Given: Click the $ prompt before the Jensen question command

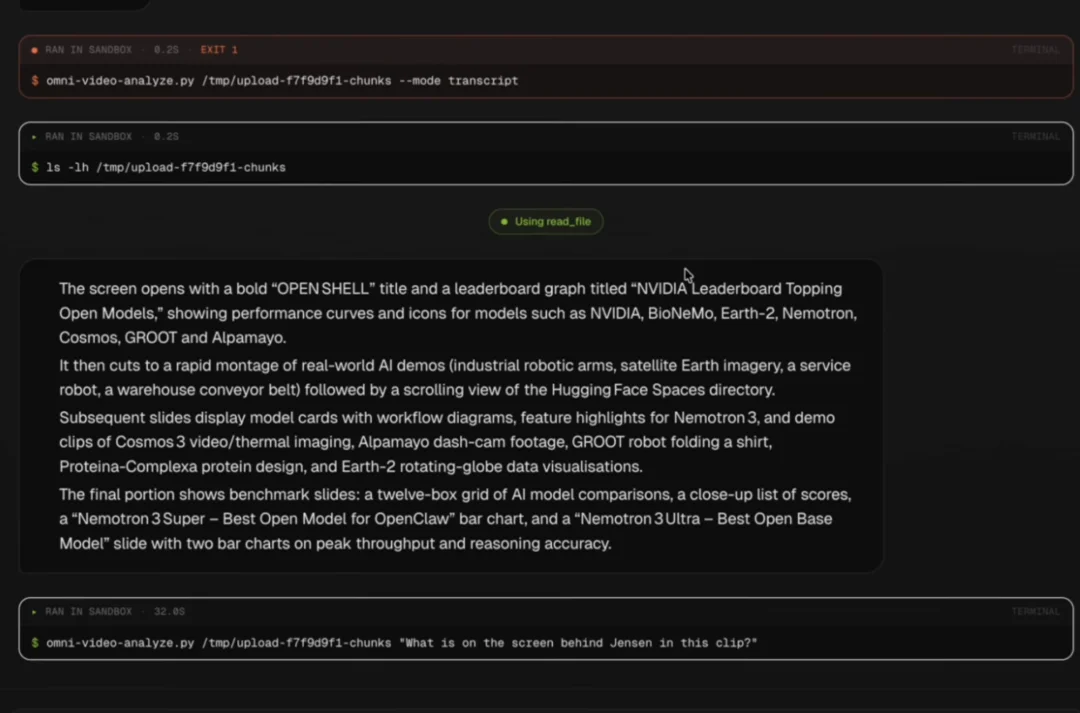Looking at the screenshot, I should click(35, 643).
